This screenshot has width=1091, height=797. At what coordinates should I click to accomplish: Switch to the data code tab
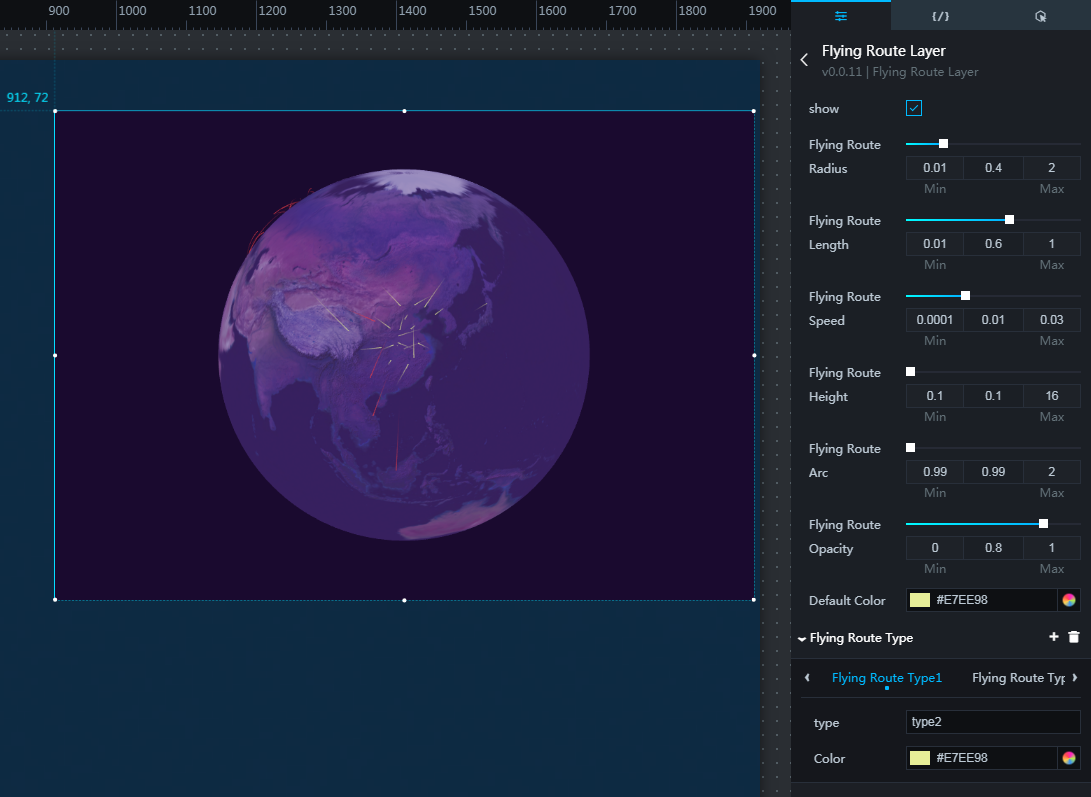pos(940,16)
